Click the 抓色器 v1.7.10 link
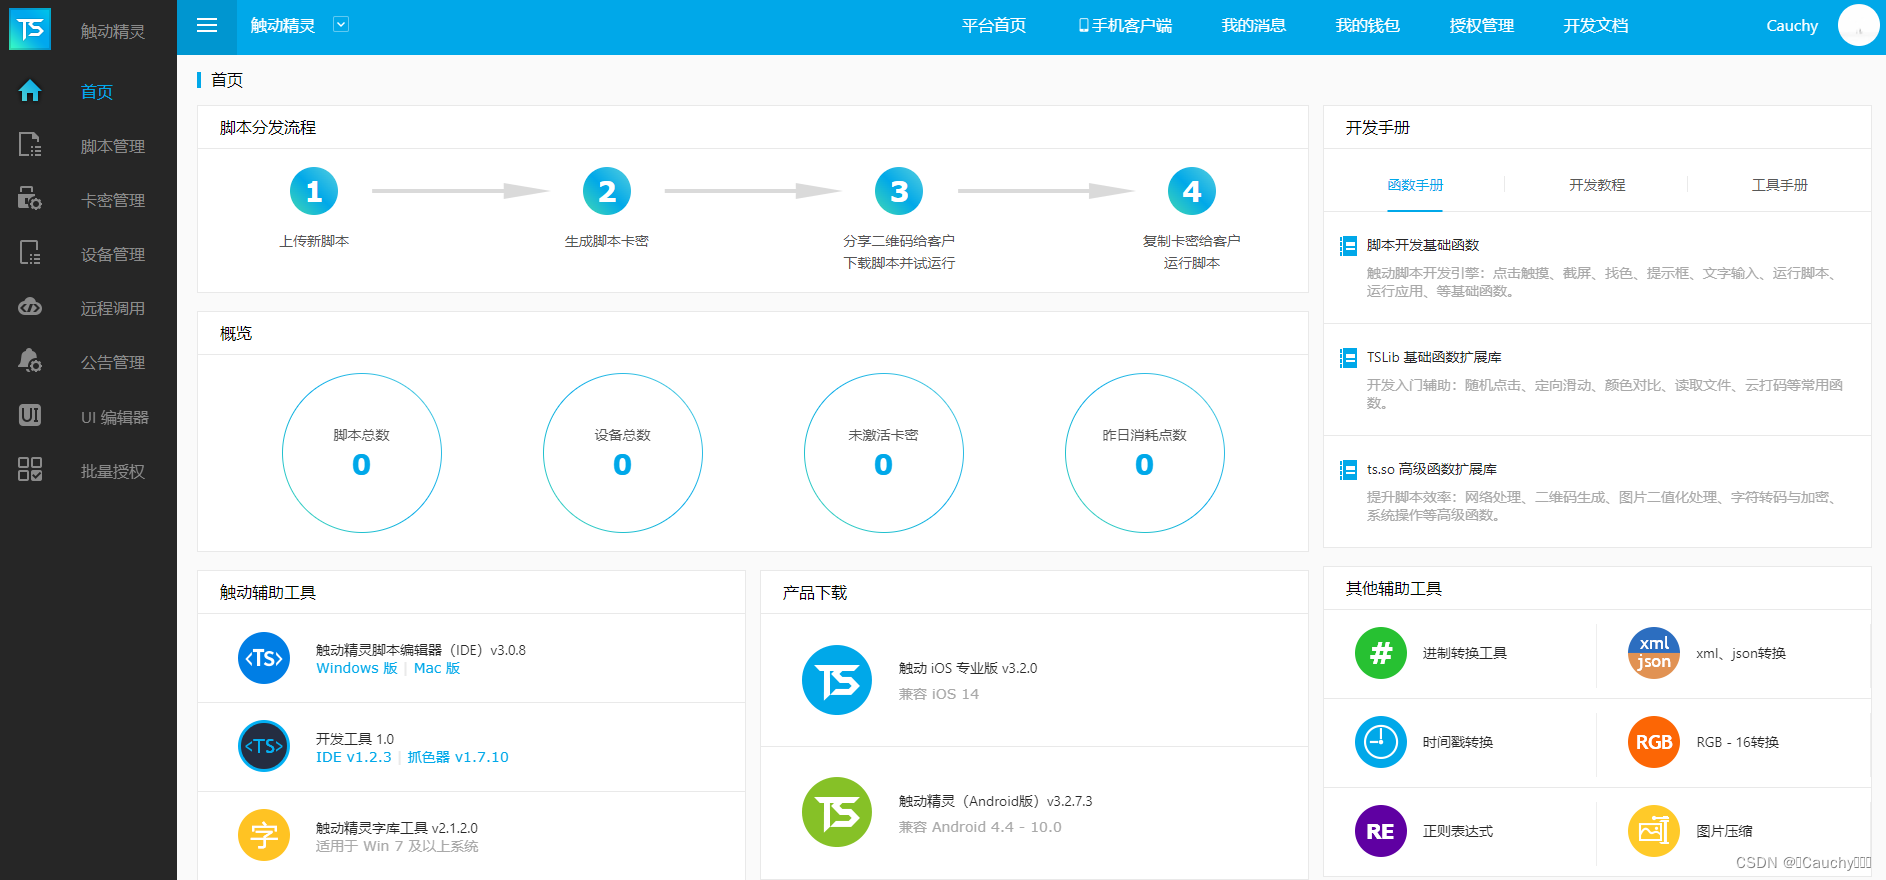This screenshot has width=1886, height=880. click(x=458, y=757)
